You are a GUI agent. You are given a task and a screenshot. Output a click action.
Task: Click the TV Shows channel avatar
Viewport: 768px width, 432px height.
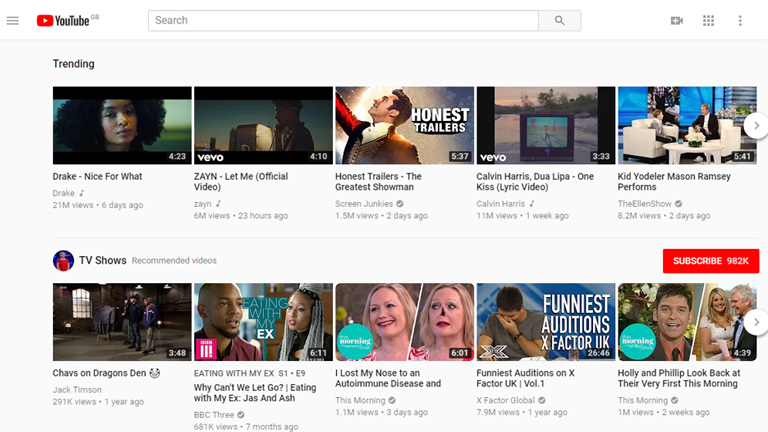[x=63, y=261]
